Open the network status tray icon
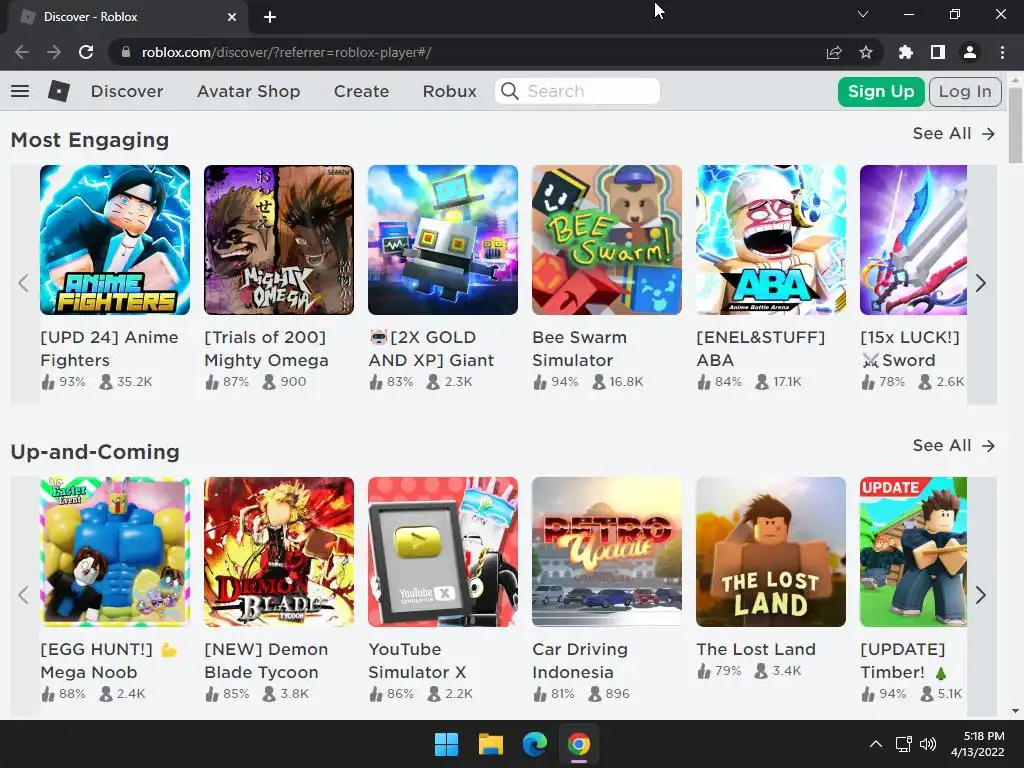This screenshot has height=768, width=1024. pos(904,744)
